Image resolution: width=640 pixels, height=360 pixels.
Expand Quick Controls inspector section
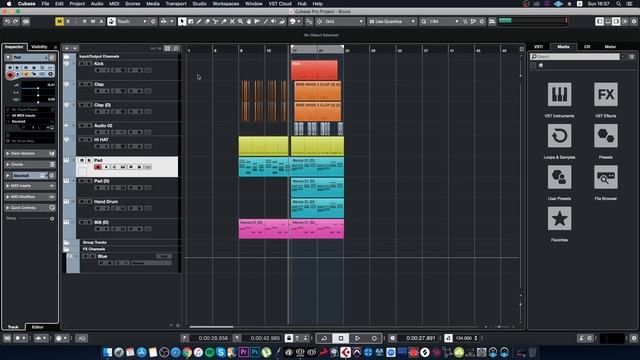coord(30,208)
